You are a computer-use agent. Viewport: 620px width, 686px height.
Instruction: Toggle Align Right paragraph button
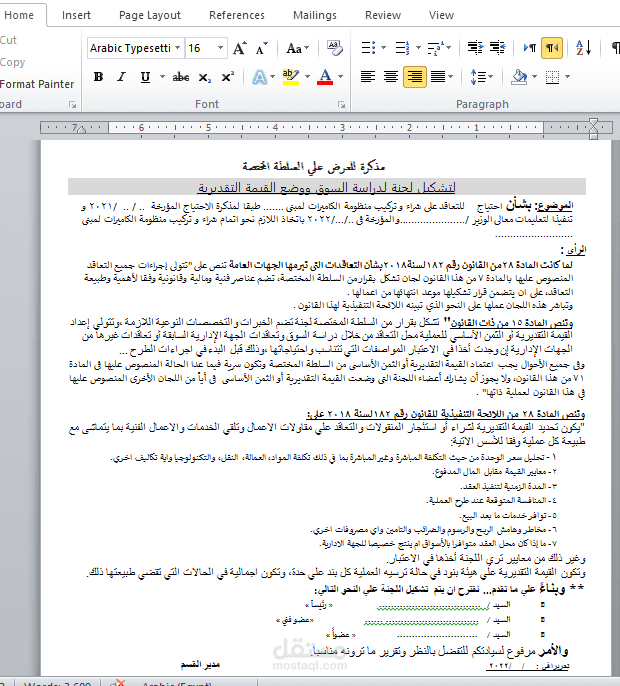point(414,77)
